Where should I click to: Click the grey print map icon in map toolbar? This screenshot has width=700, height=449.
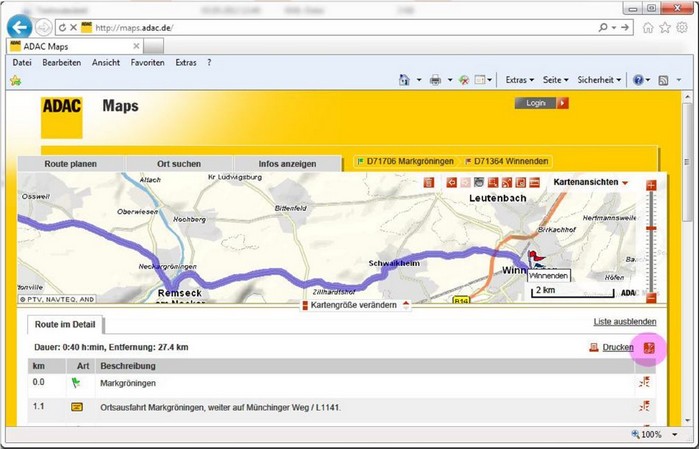coord(479,182)
